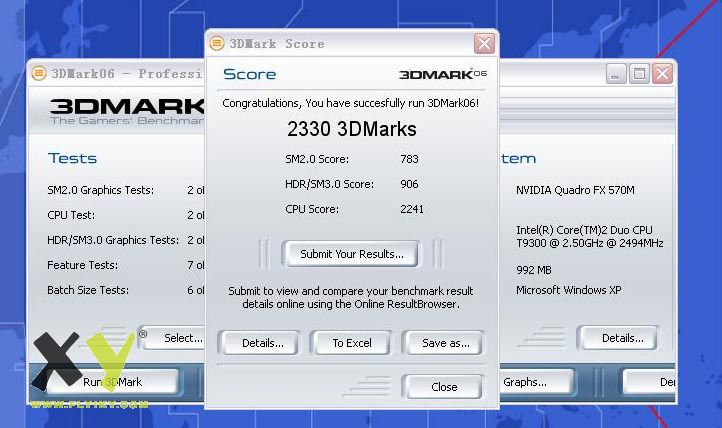Export score To Excel
Screen dimensions: 722x428
(352, 343)
